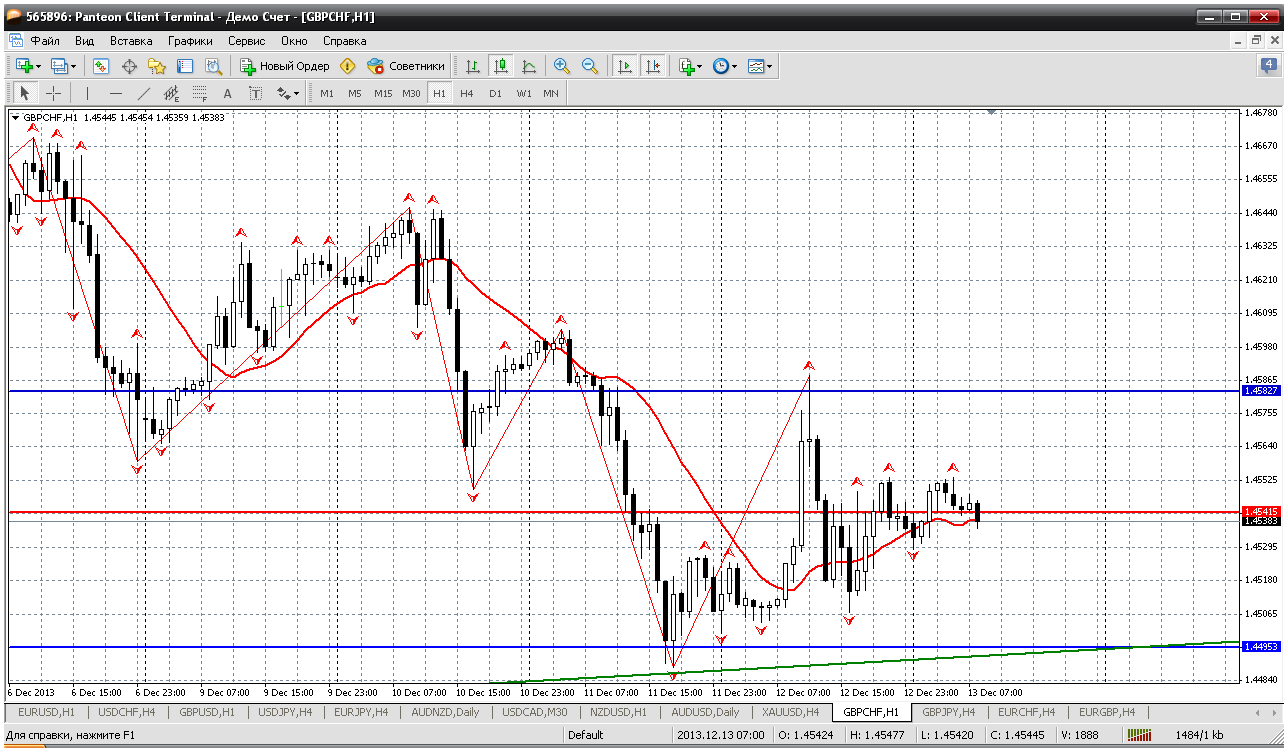This screenshot has height=748, width=1288.
Task: Switch chart to Japanese candlesticks view
Action: point(501,66)
